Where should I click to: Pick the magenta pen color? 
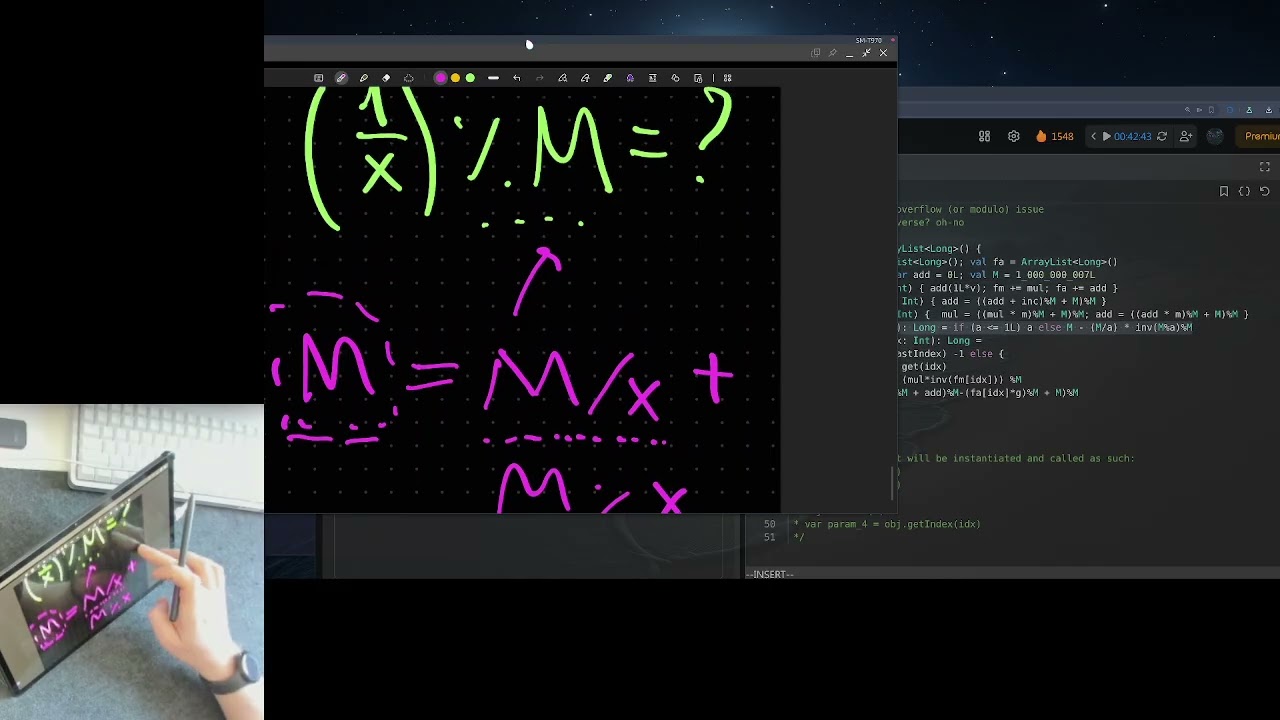click(441, 78)
